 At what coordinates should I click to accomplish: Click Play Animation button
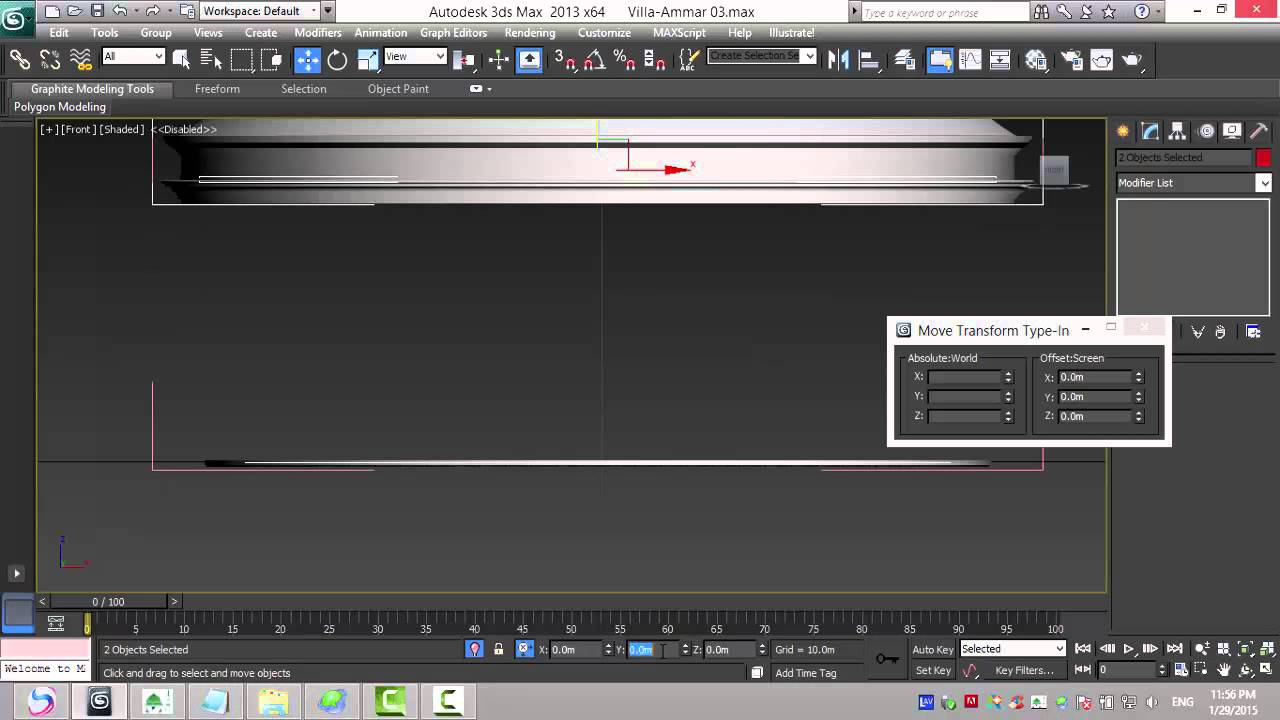[1129, 649]
